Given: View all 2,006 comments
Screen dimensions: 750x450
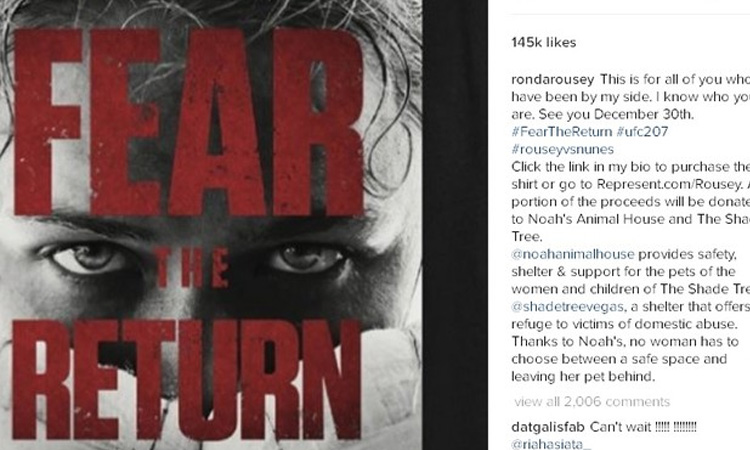Looking at the screenshot, I should coord(592,401).
